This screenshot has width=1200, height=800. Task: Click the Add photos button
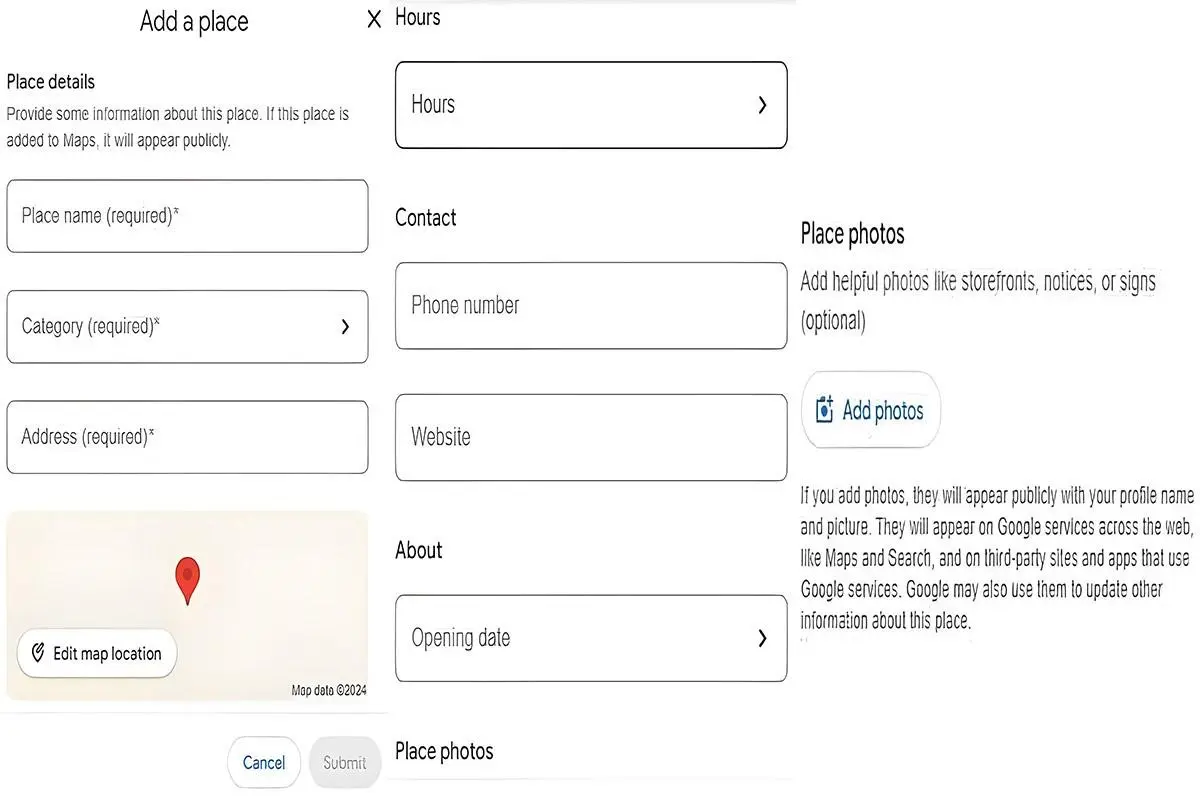point(871,410)
